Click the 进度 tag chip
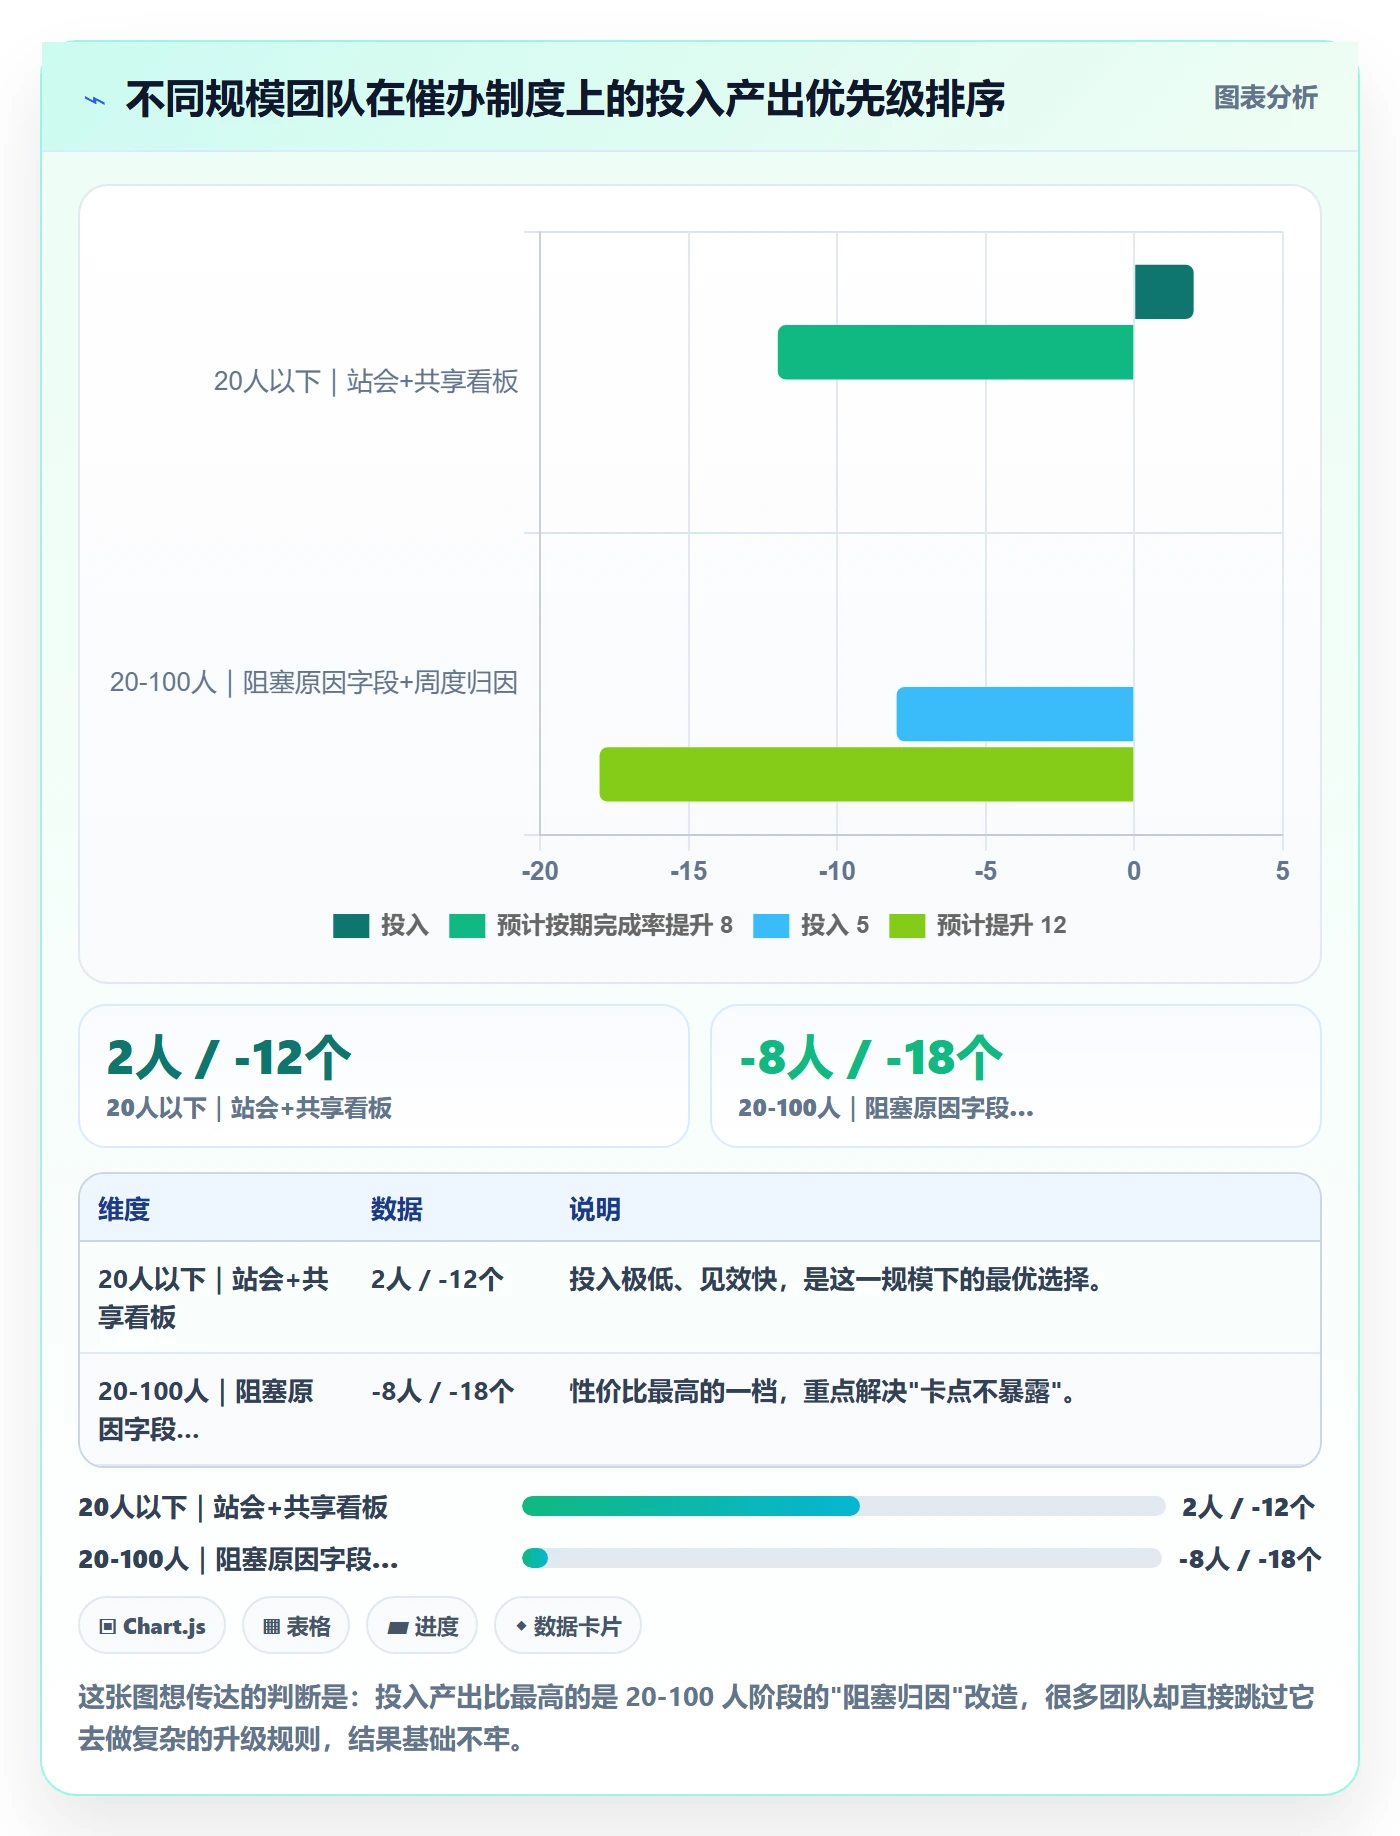This screenshot has width=1400, height=1836. click(422, 1626)
